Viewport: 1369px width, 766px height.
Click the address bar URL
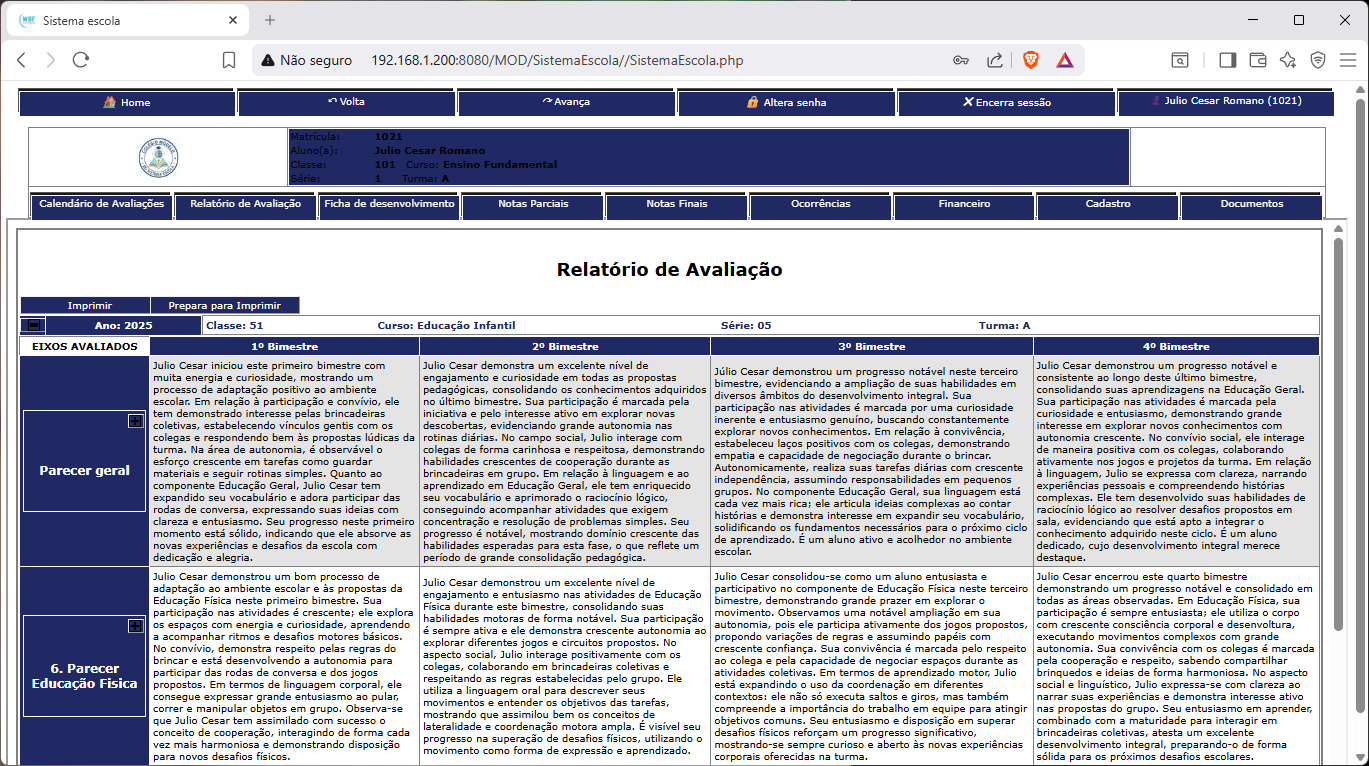[557, 60]
